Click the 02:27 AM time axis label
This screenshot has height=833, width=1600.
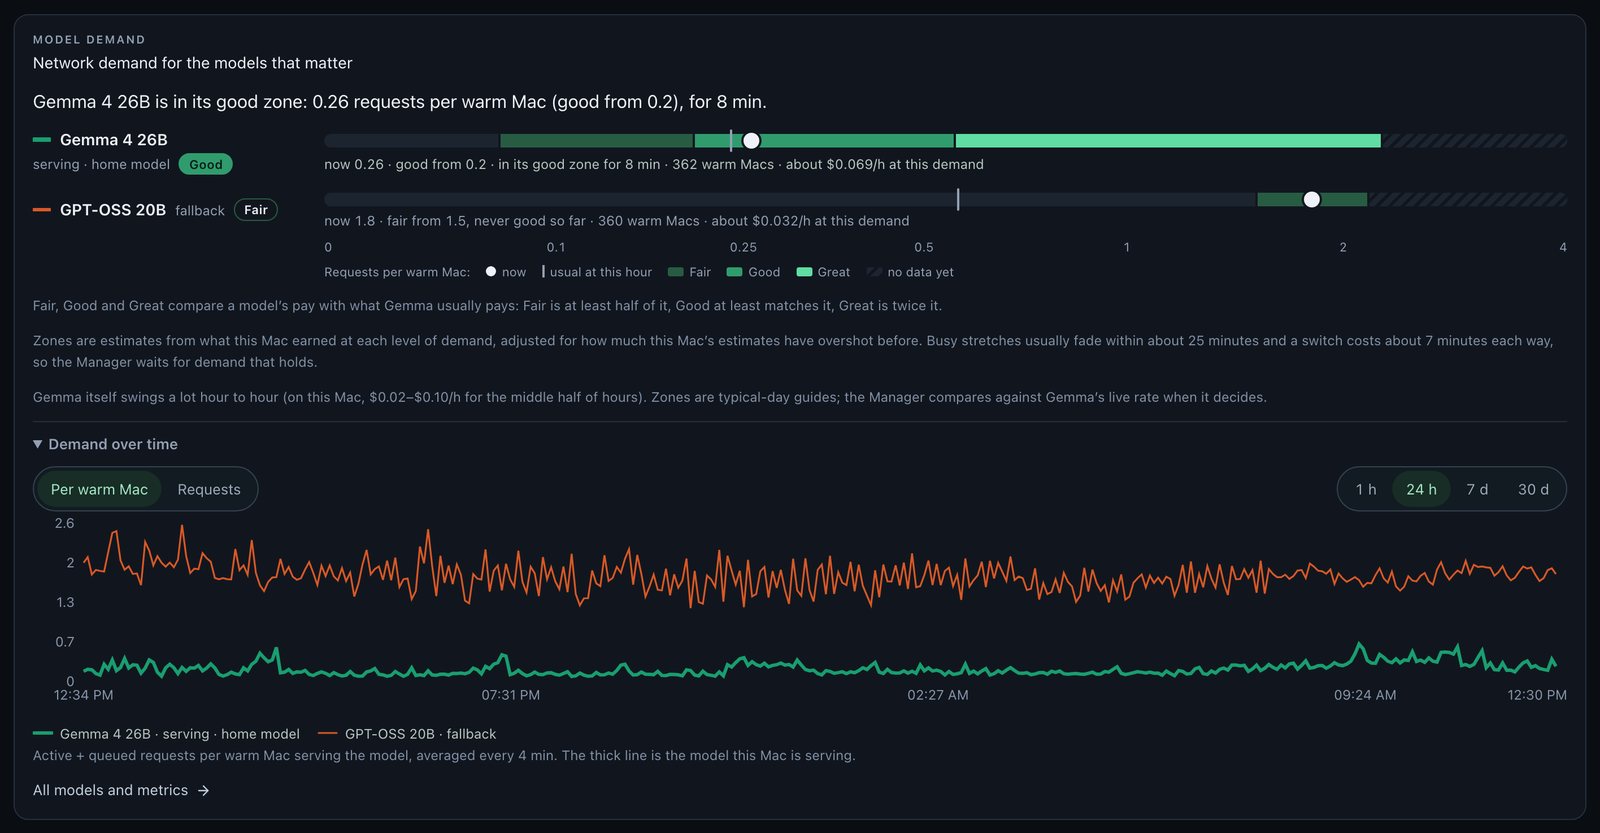(x=938, y=695)
